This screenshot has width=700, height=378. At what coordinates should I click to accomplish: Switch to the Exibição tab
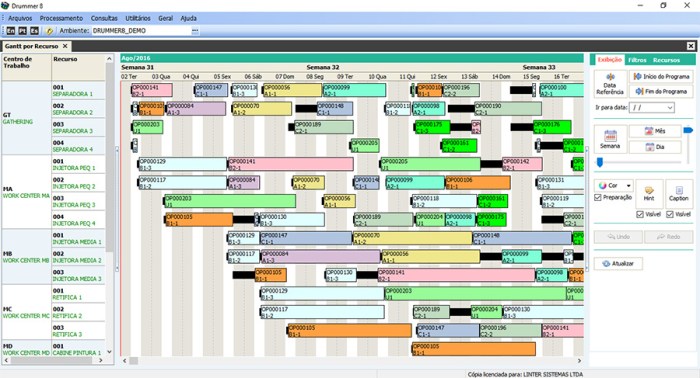click(609, 60)
